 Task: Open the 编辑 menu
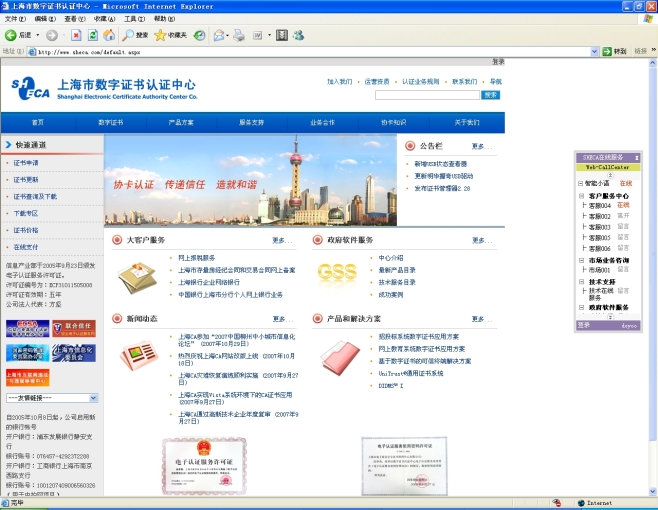(45, 19)
